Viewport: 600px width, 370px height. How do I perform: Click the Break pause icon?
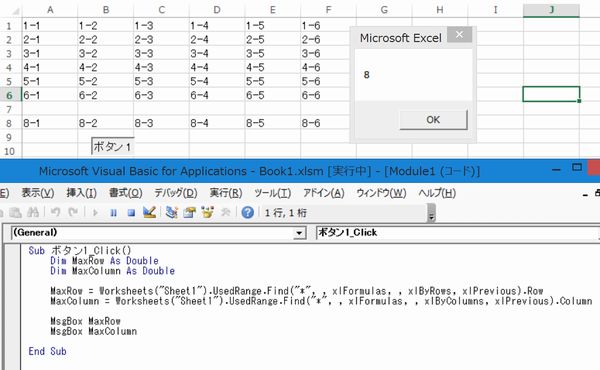click(x=113, y=212)
